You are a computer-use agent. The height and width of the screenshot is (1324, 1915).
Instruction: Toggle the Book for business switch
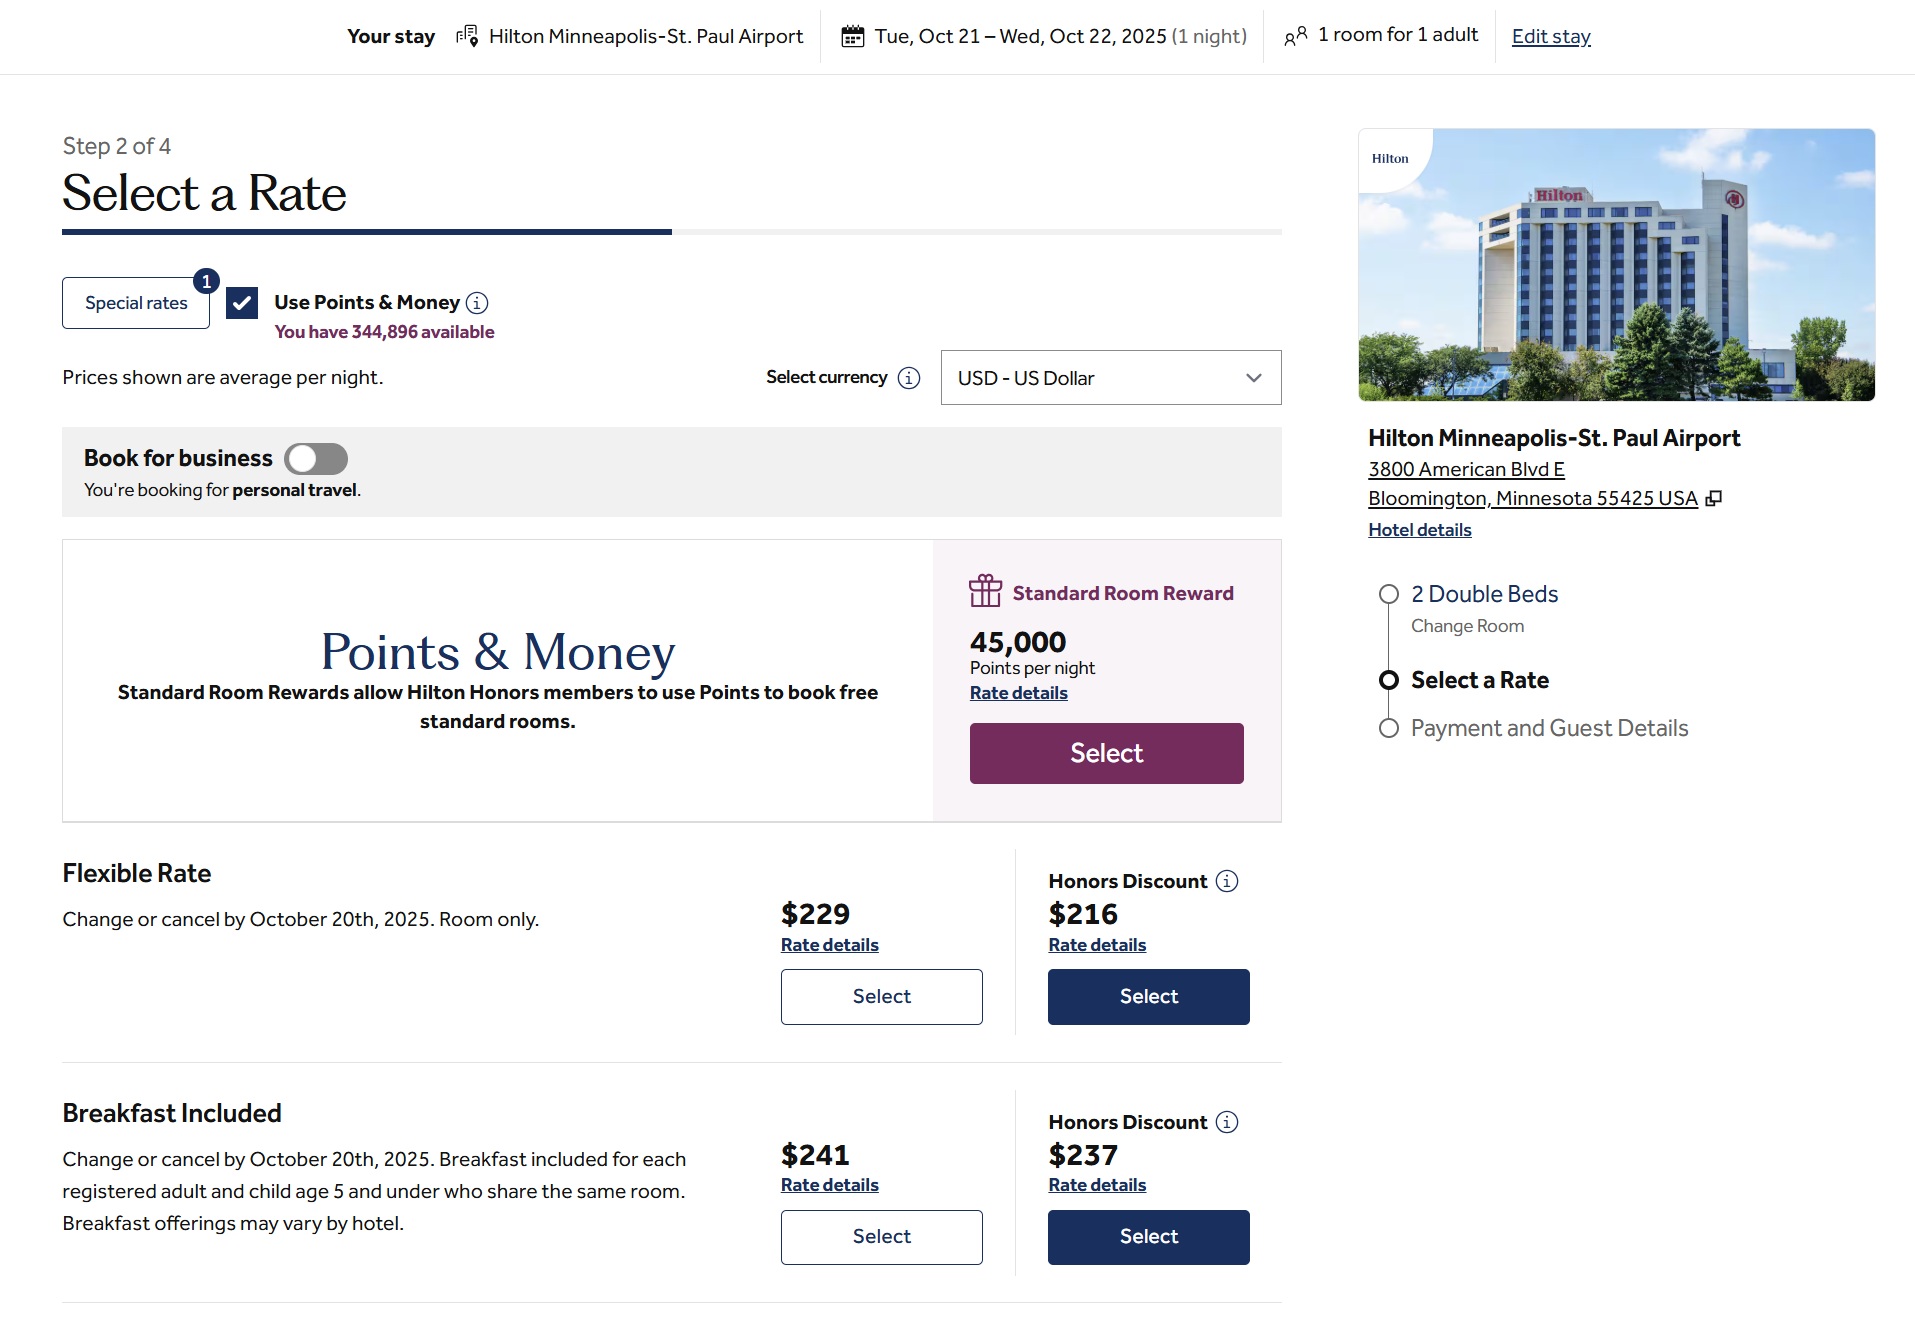316,459
